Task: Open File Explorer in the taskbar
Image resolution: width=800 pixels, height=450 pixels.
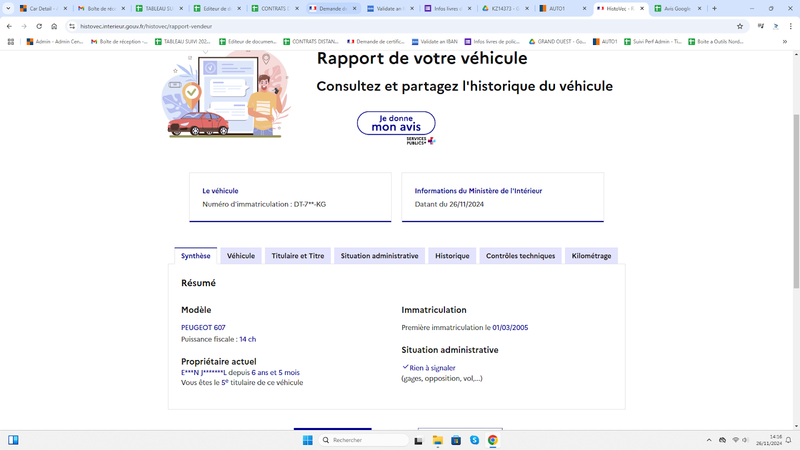Action: 437,440
